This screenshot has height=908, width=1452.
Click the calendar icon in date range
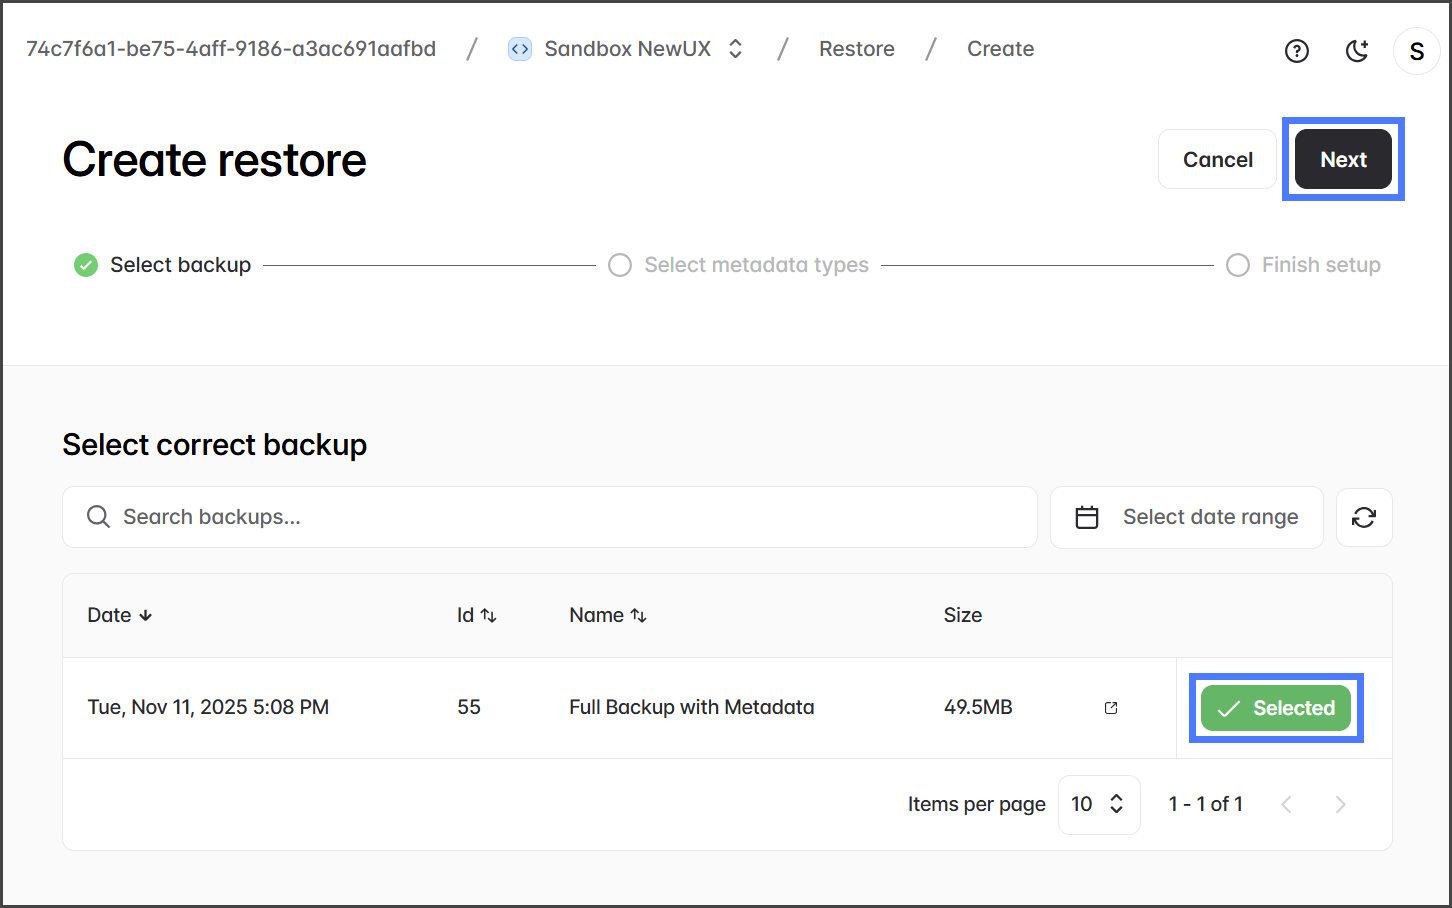[1087, 517]
